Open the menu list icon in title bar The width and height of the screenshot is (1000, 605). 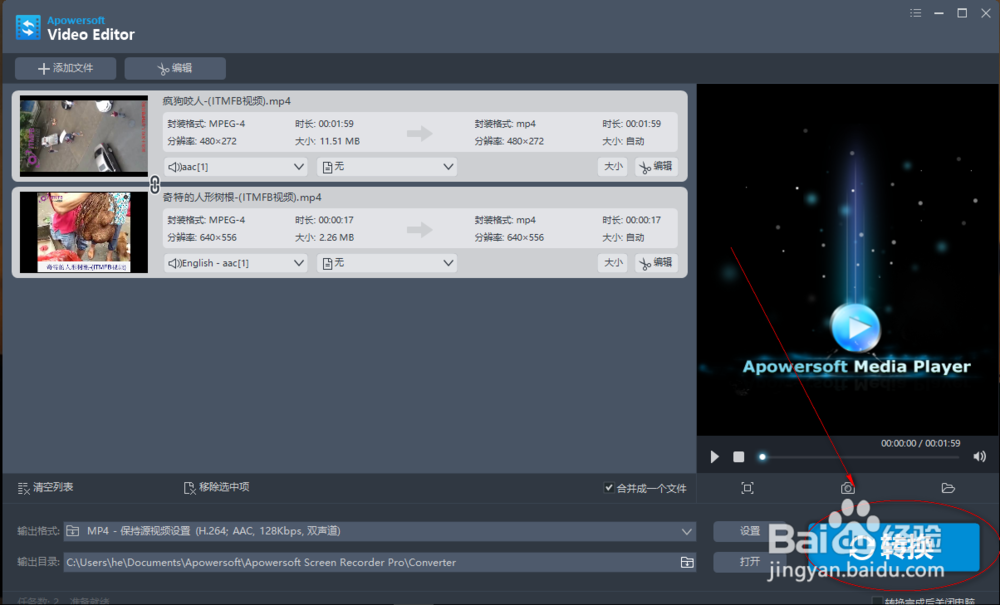pyautogui.click(x=916, y=13)
